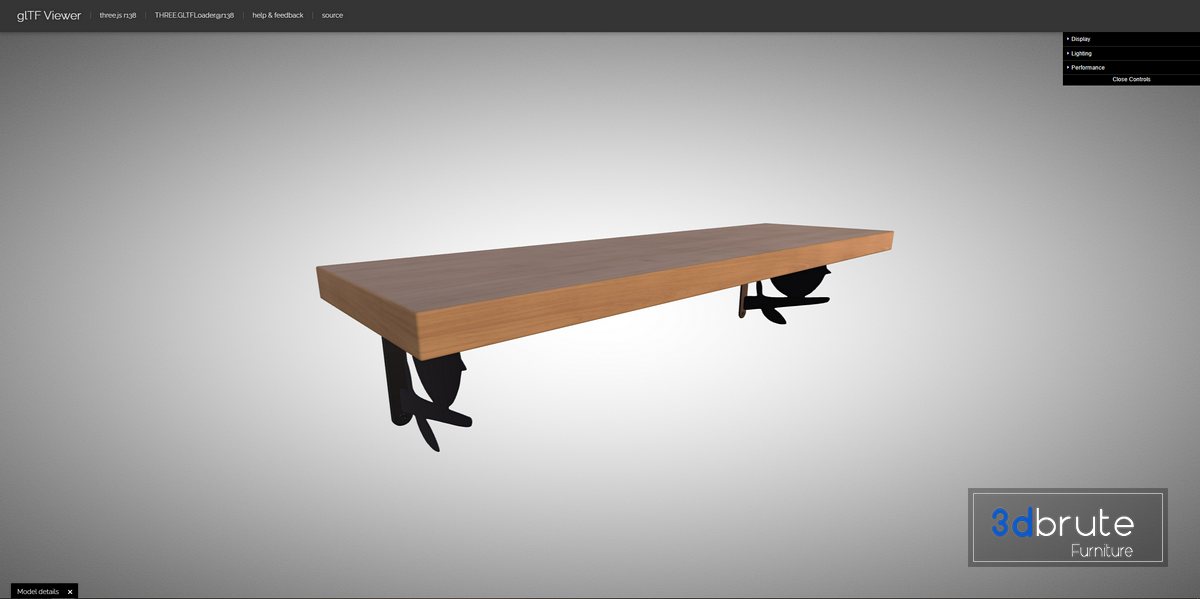This screenshot has height=599, width=1200.
Task: Expand the Lighting controls folder
Action: point(1081,53)
